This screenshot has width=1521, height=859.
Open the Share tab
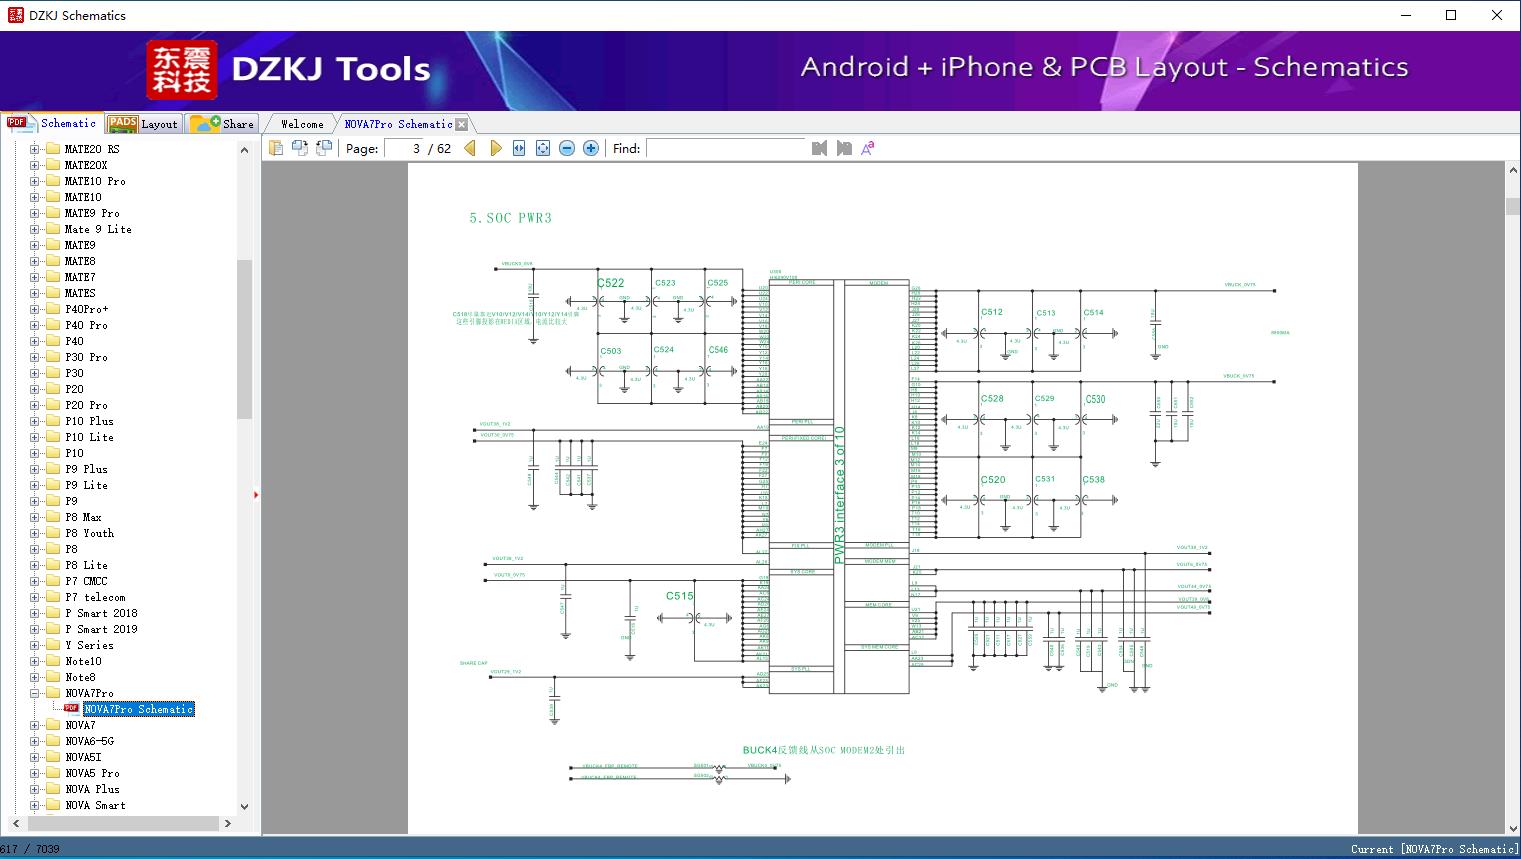pos(223,124)
